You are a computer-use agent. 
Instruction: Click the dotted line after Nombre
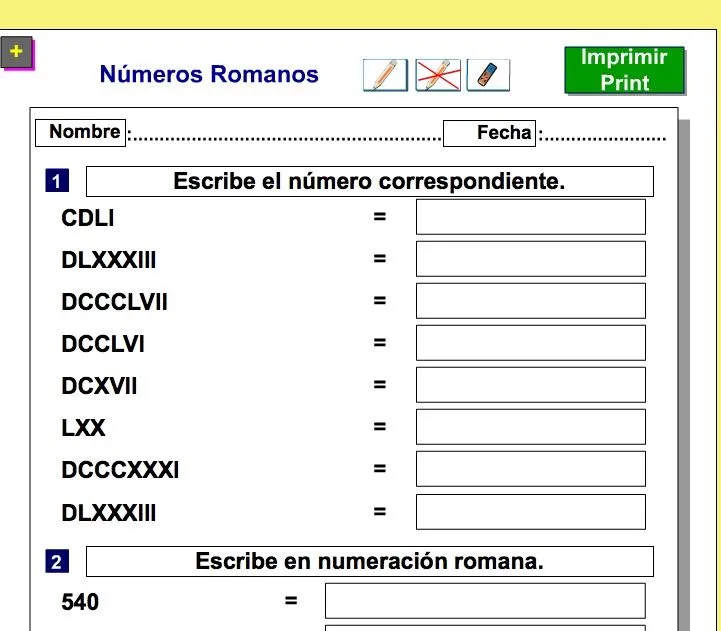pos(284,137)
